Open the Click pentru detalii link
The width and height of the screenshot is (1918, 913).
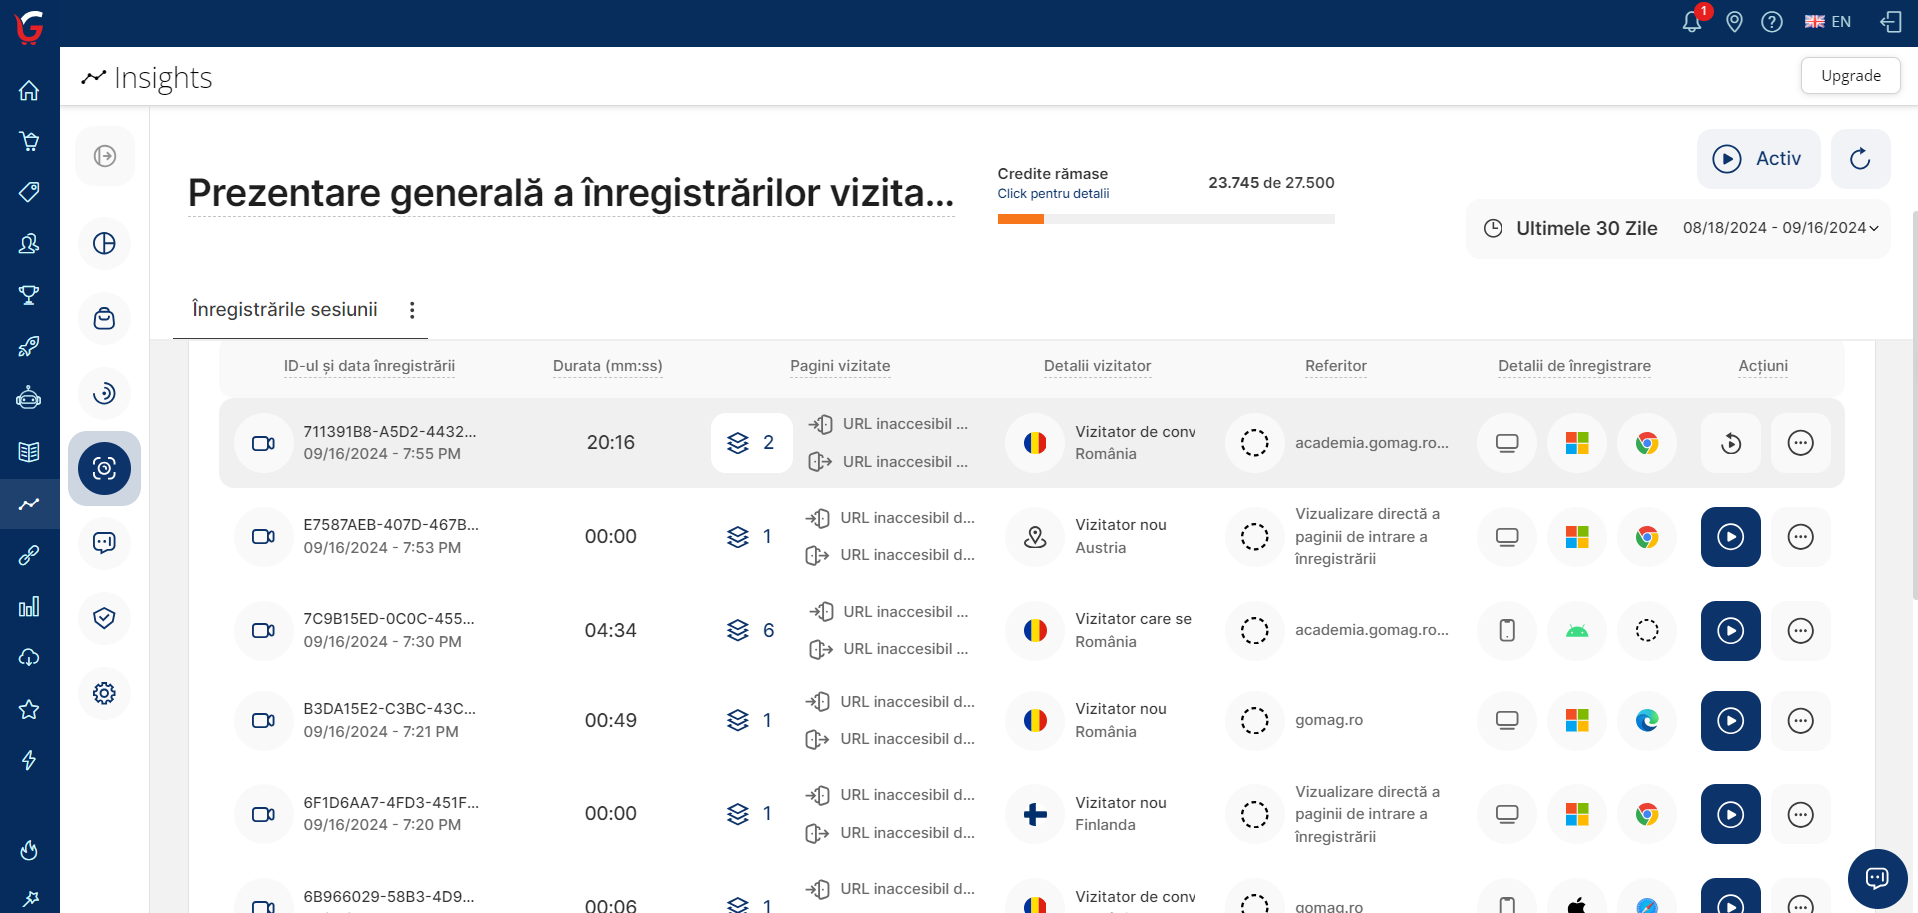[1053, 194]
